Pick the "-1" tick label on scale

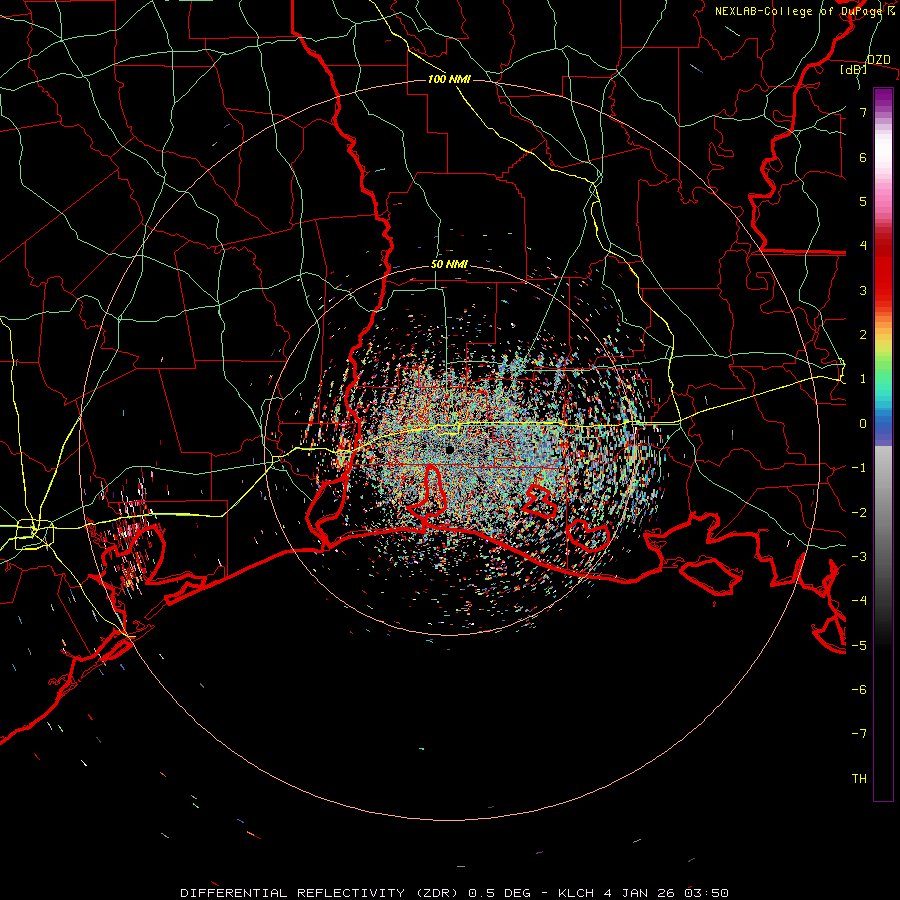tap(859, 468)
